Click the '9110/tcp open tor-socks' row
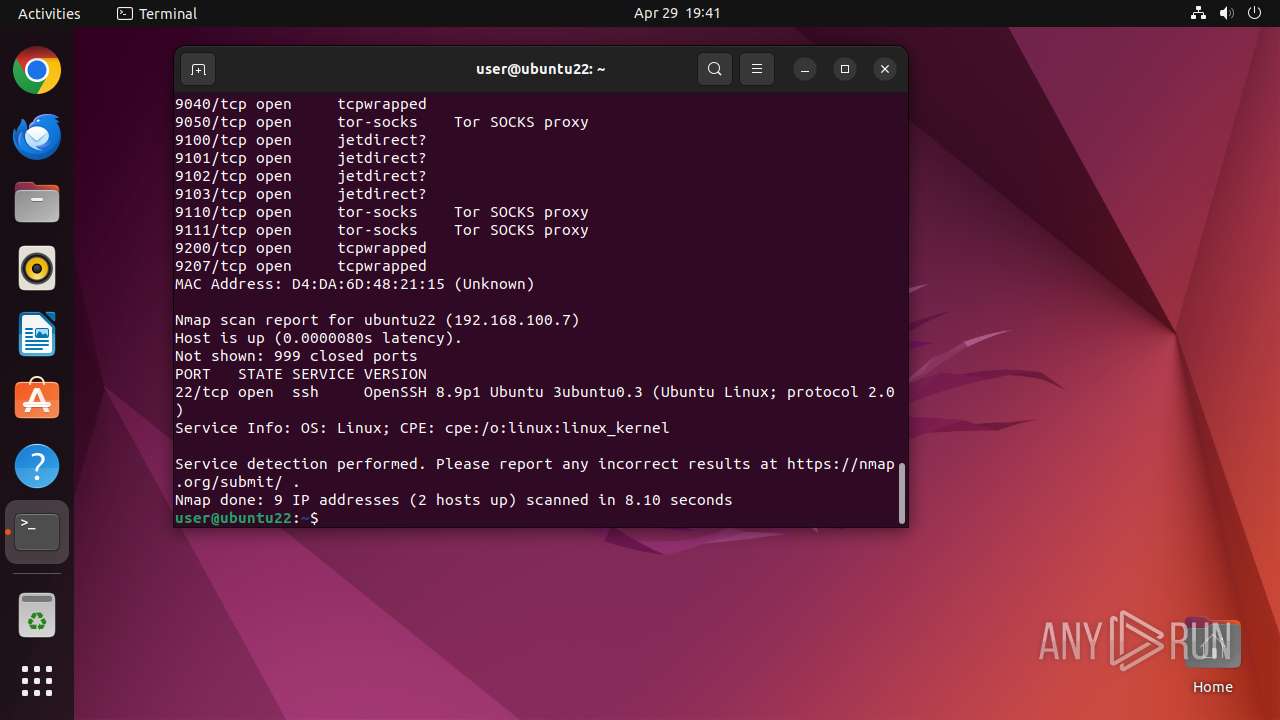The height and width of the screenshot is (720, 1280). click(382, 212)
